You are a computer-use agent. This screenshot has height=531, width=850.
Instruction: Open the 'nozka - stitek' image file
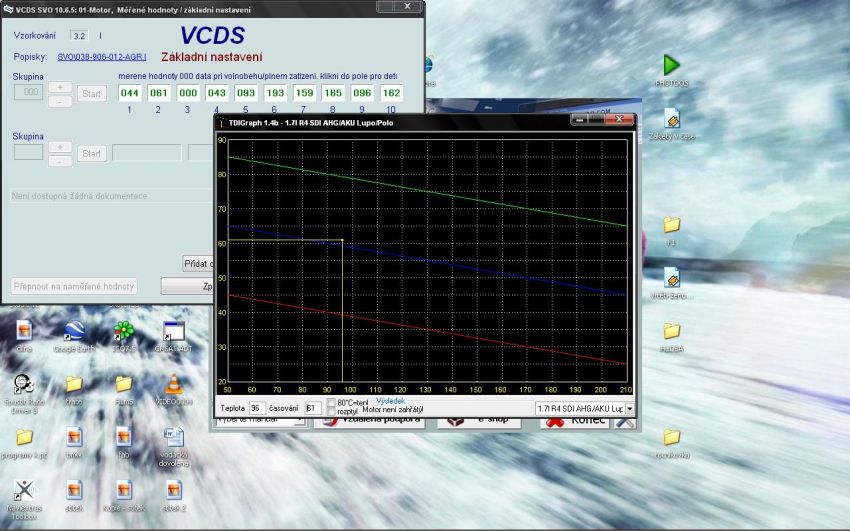[x=124, y=490]
